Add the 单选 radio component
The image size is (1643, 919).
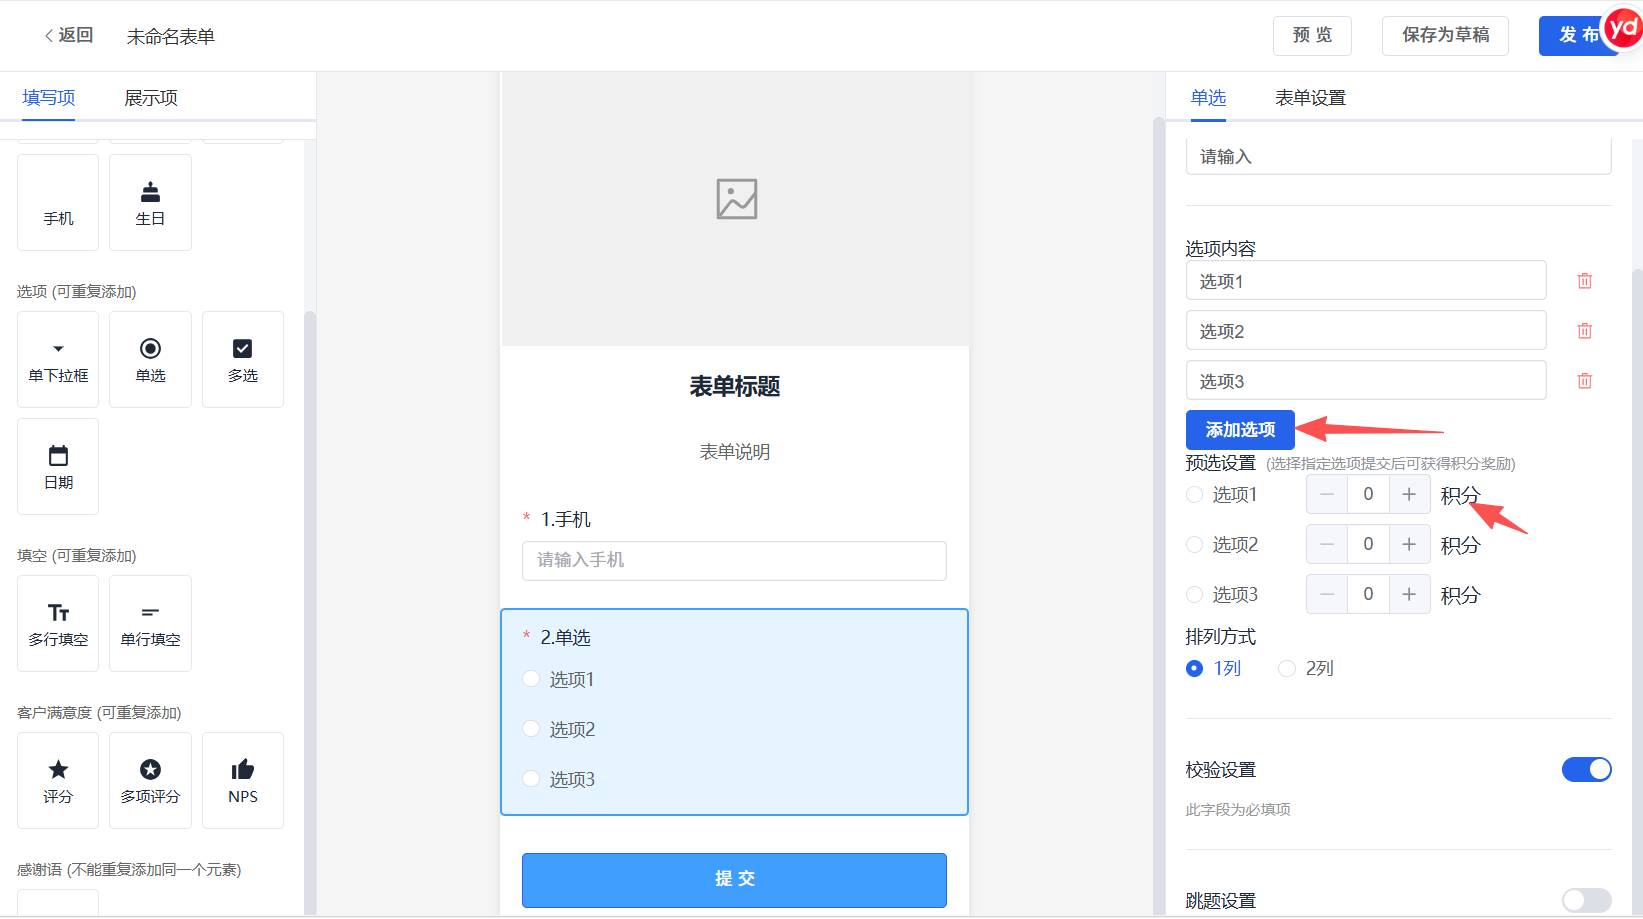click(x=150, y=359)
